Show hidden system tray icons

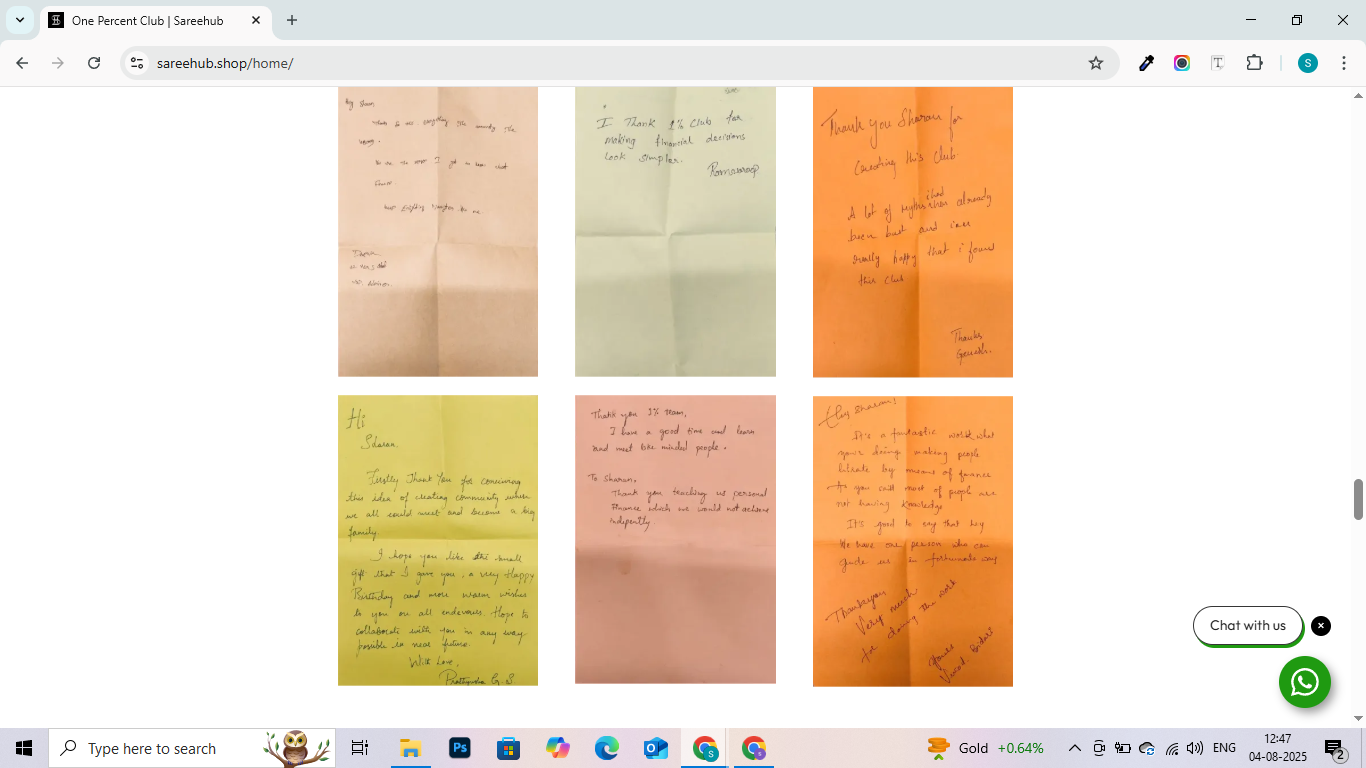tap(1074, 748)
